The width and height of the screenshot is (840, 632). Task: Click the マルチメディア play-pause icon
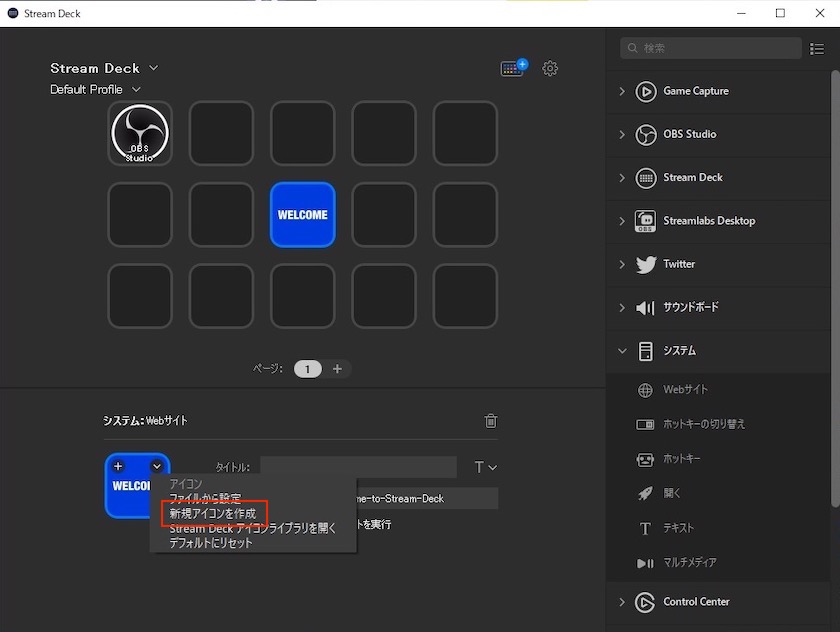[645, 563]
